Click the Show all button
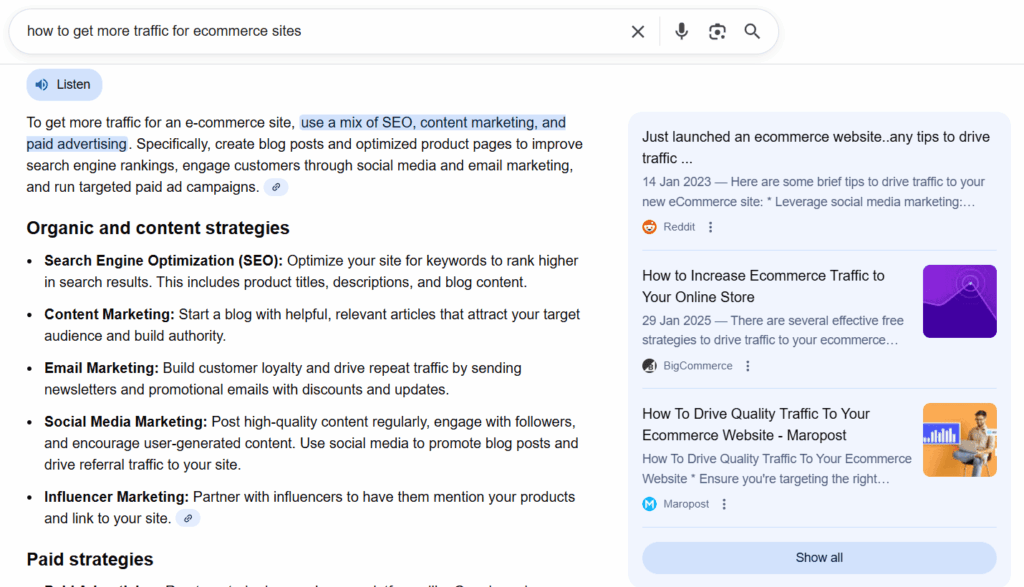Image resolution: width=1024 pixels, height=587 pixels. (x=819, y=557)
